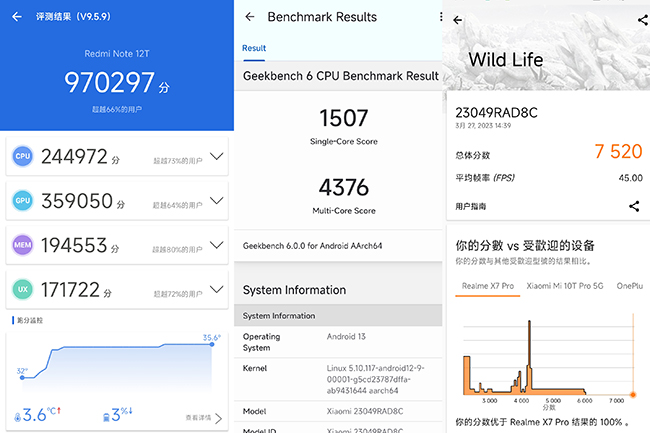The height and width of the screenshot is (433, 650).
Task: Select the Result tab in Geekbench
Action: click(x=254, y=48)
